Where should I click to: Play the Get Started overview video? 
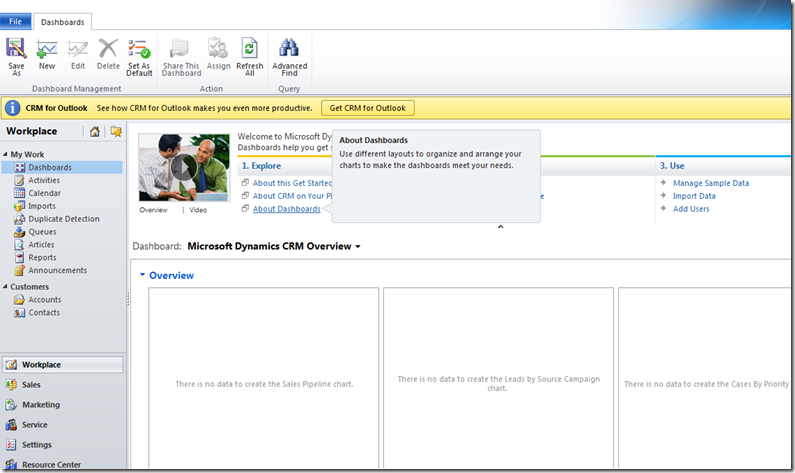tap(184, 168)
